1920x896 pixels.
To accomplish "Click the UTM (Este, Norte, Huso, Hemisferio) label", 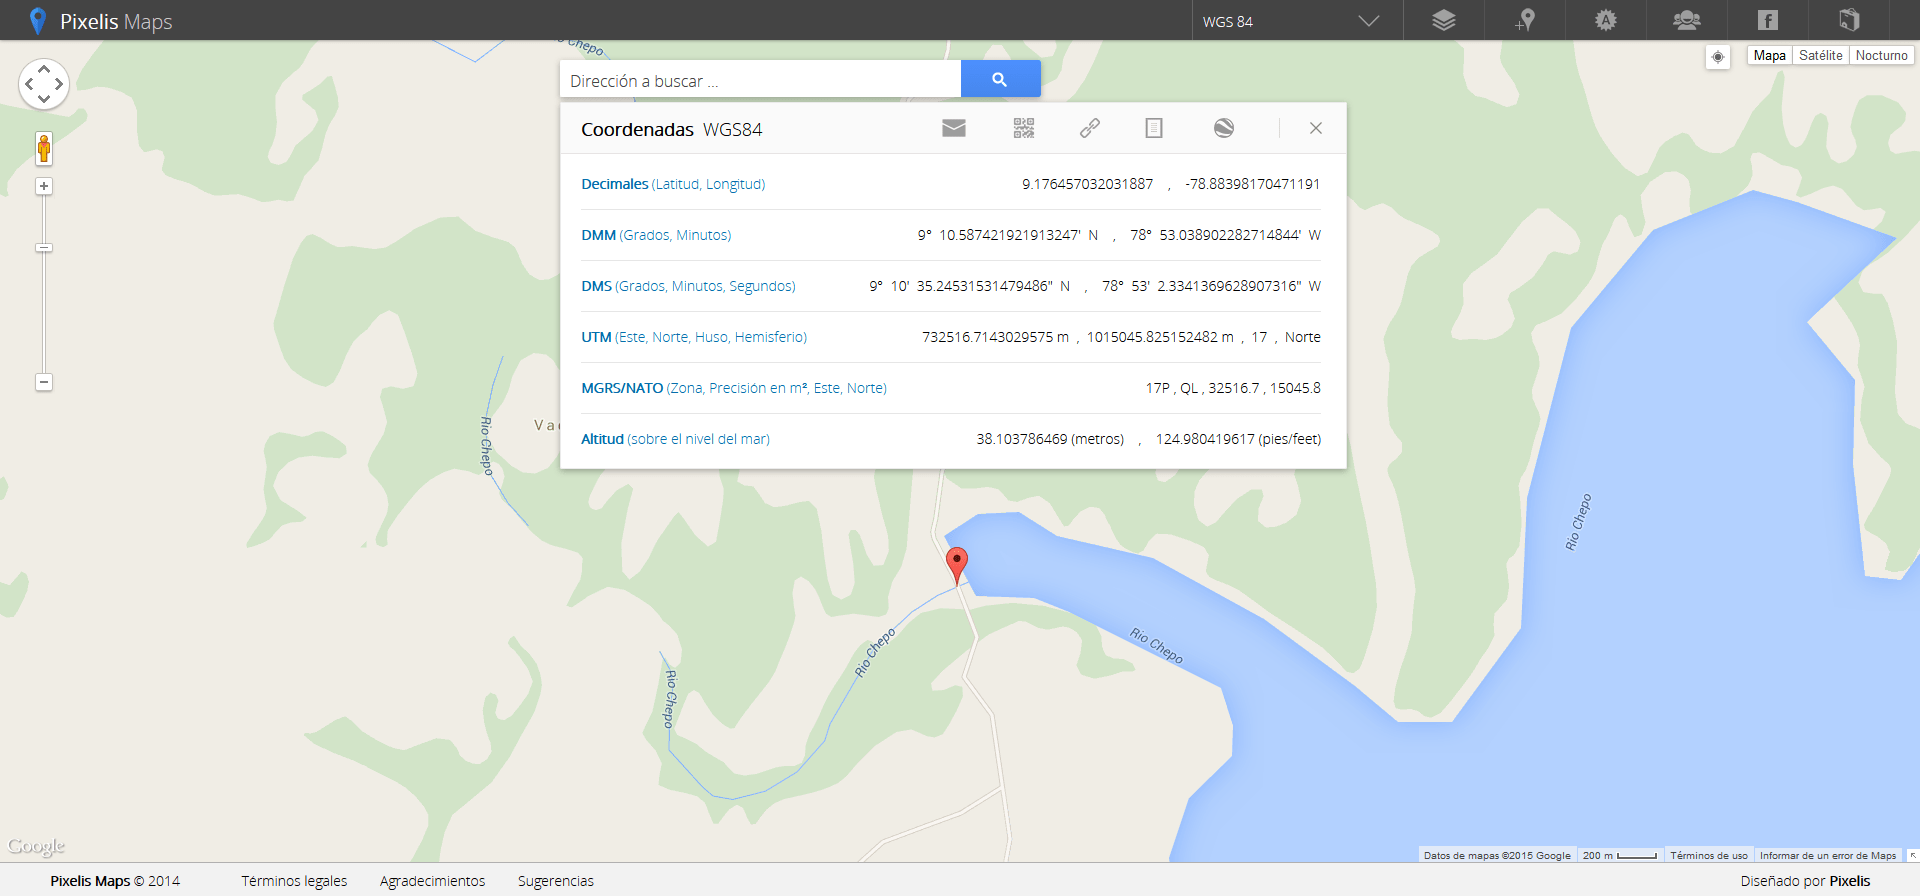I will 694,337.
